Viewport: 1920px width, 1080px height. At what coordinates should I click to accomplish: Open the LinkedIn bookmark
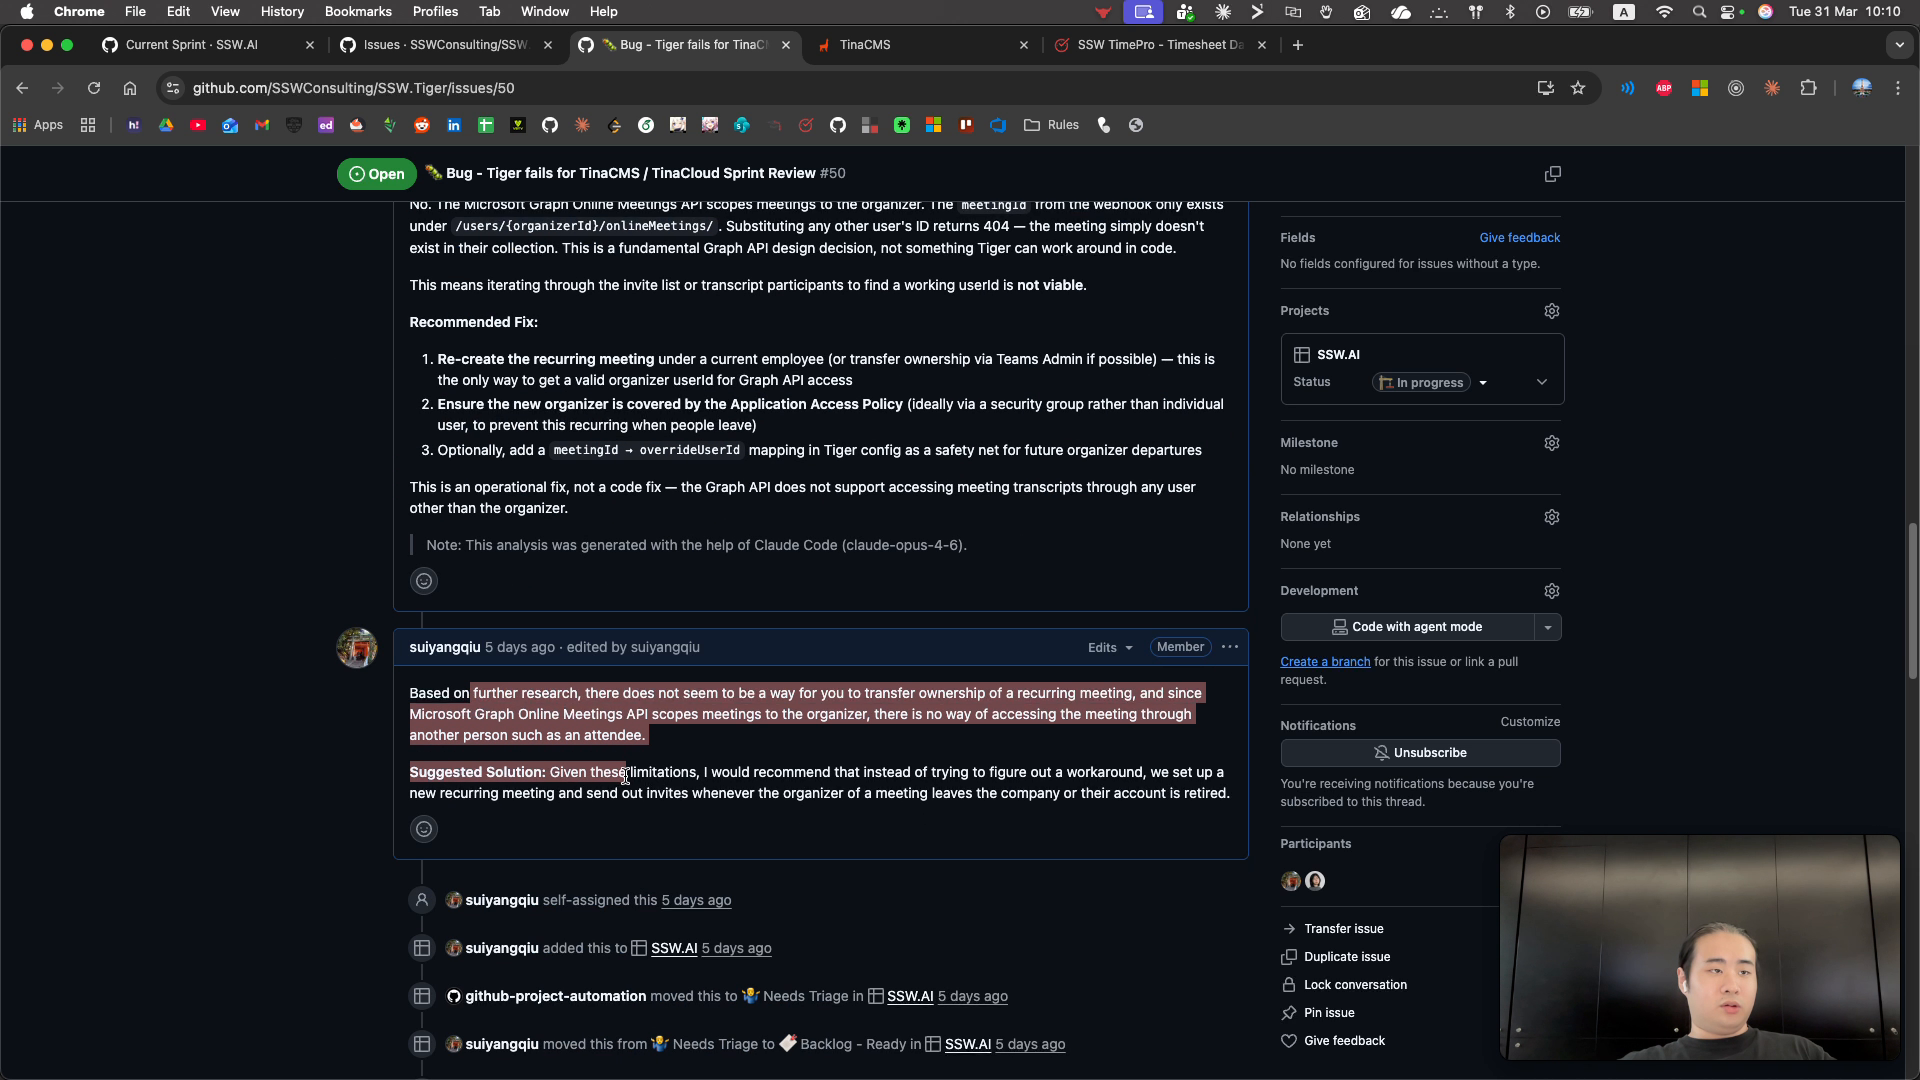point(454,125)
